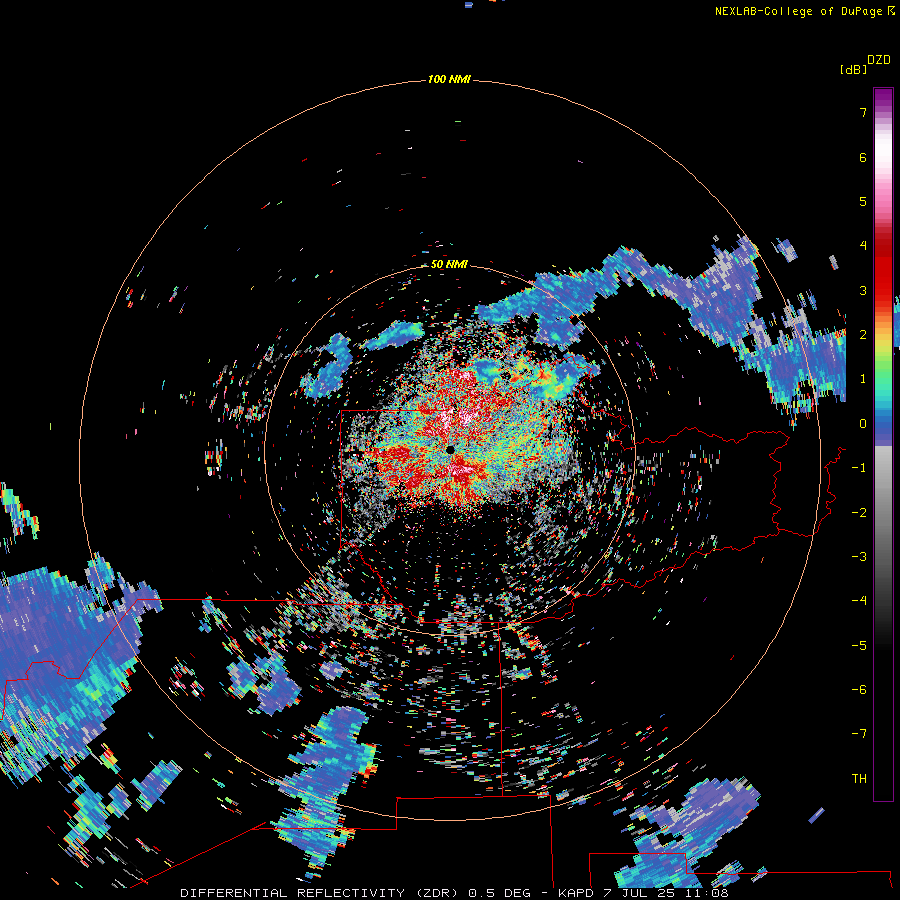
Task: Click the -1 value on the scale
Action: tap(859, 468)
